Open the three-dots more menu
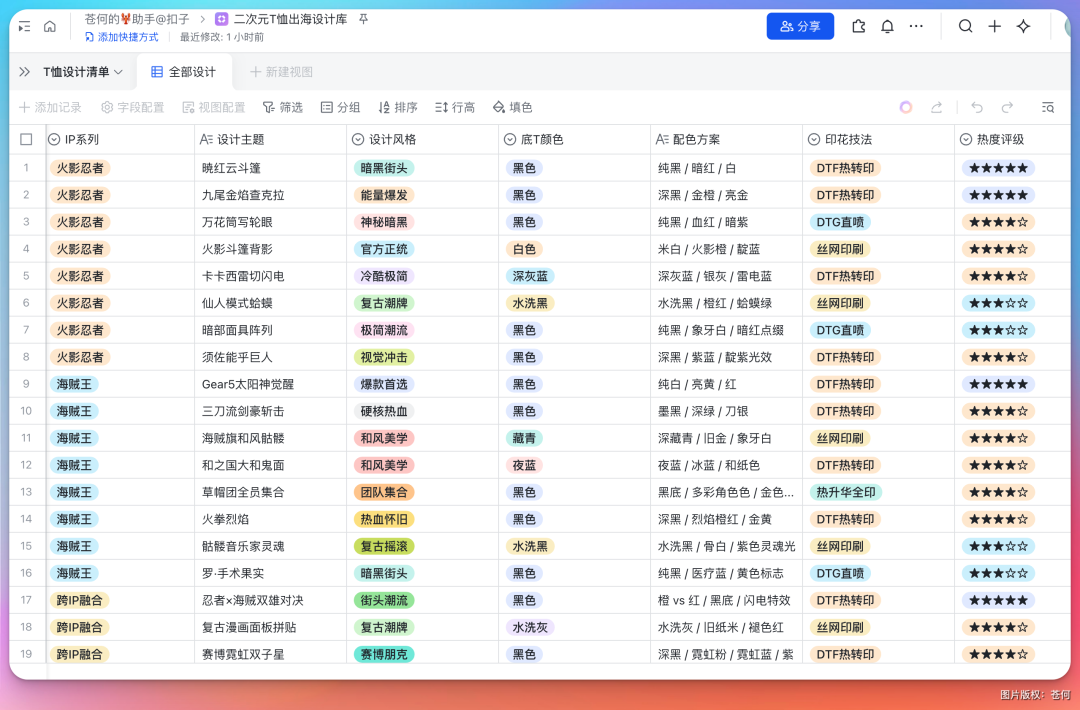The width and height of the screenshot is (1080, 710). pos(916,27)
